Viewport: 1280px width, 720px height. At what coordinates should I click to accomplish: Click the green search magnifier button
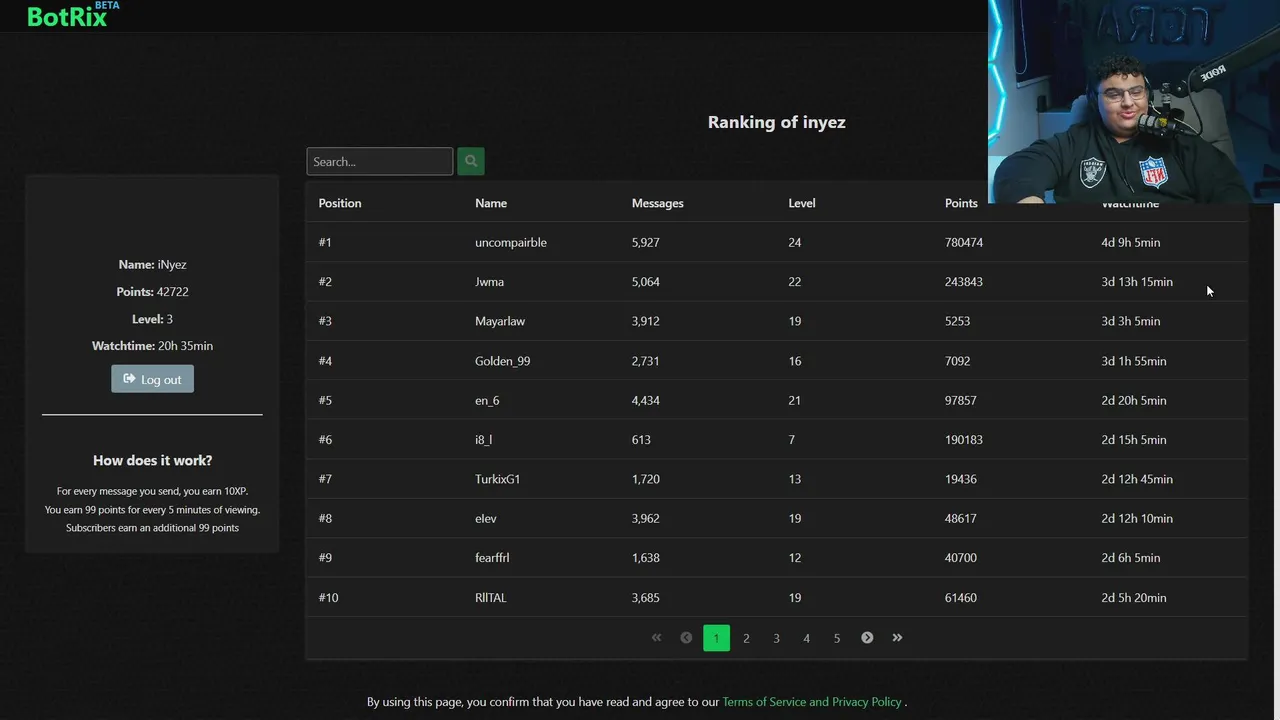click(470, 161)
